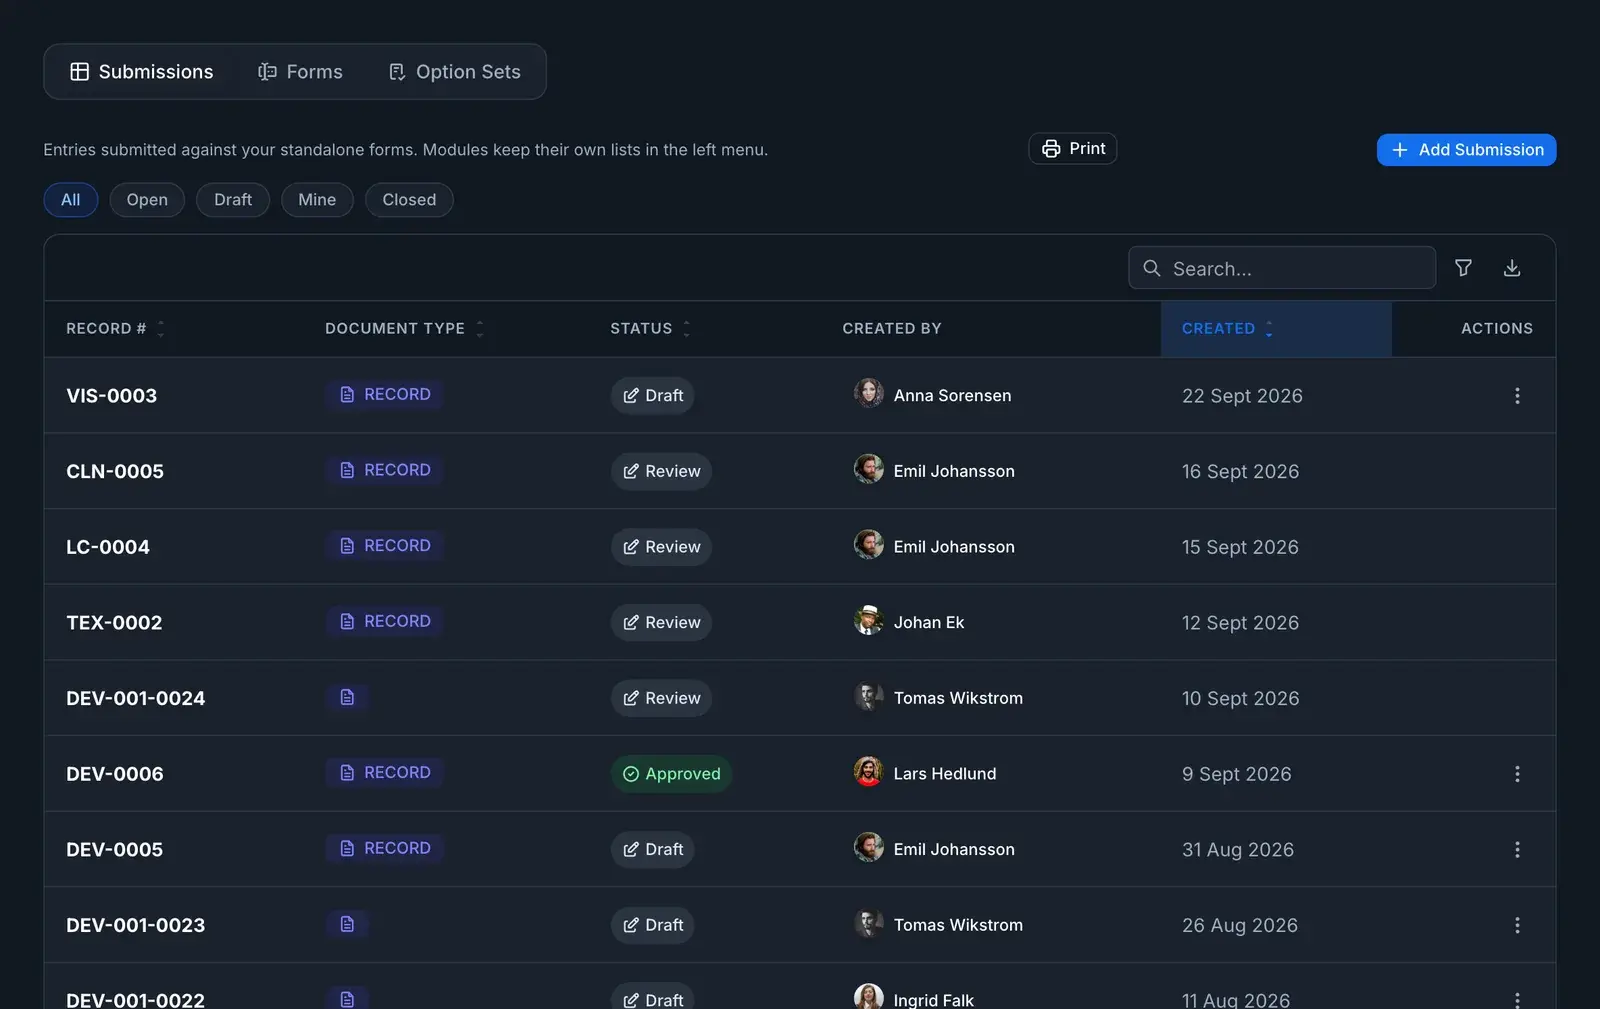Select the All filter chip
Image resolution: width=1600 pixels, height=1009 pixels.
pos(70,200)
